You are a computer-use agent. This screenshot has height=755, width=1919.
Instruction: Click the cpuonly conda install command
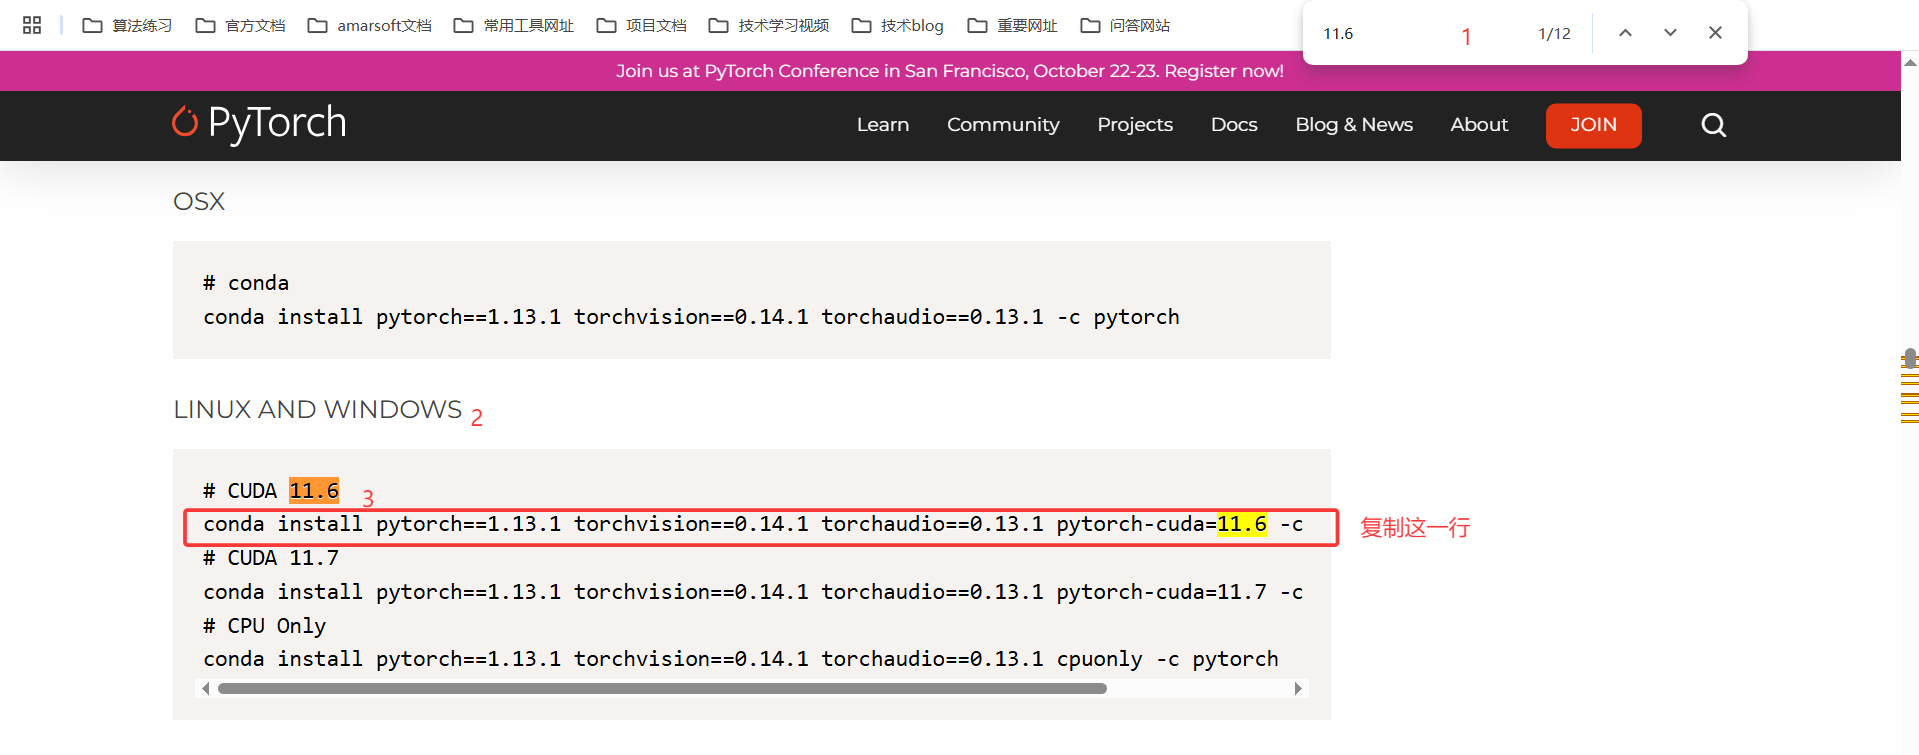(x=741, y=659)
